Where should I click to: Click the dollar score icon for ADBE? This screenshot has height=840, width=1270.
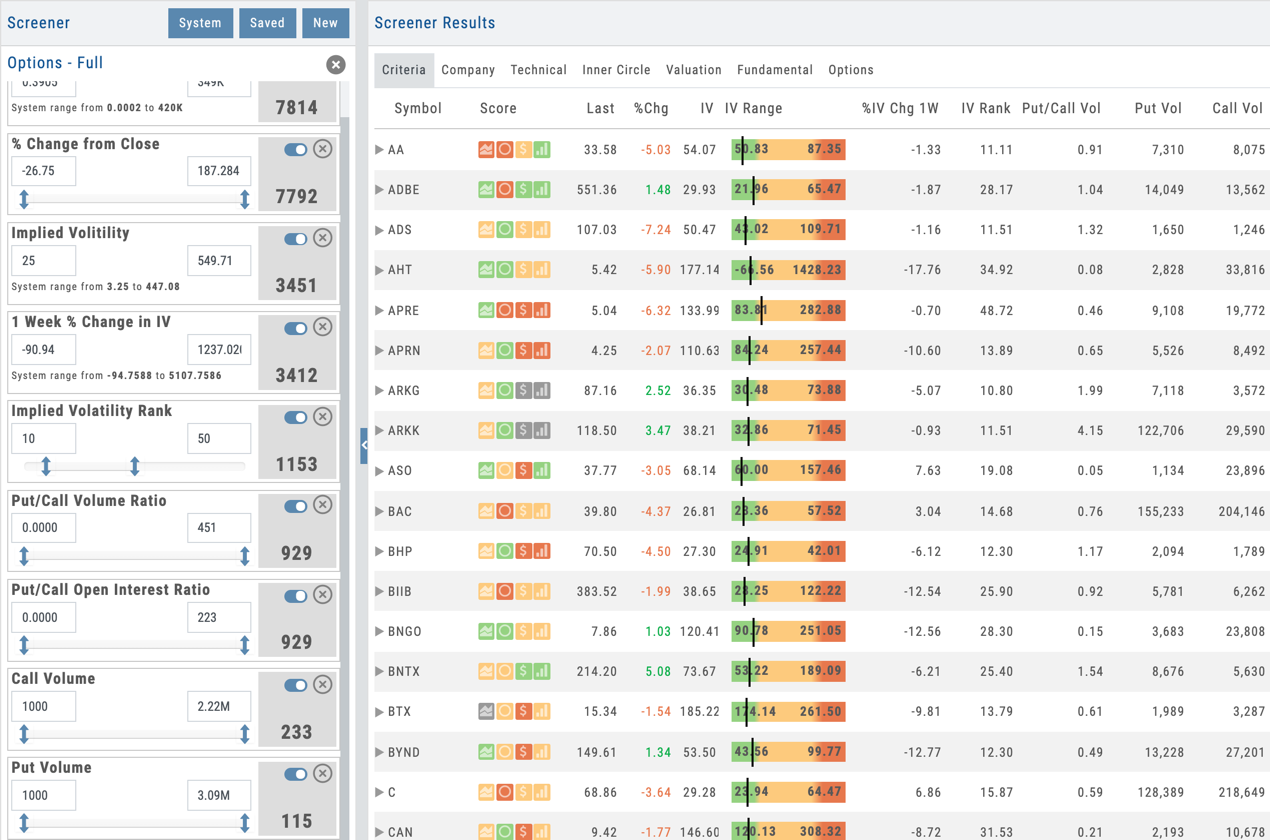point(523,190)
